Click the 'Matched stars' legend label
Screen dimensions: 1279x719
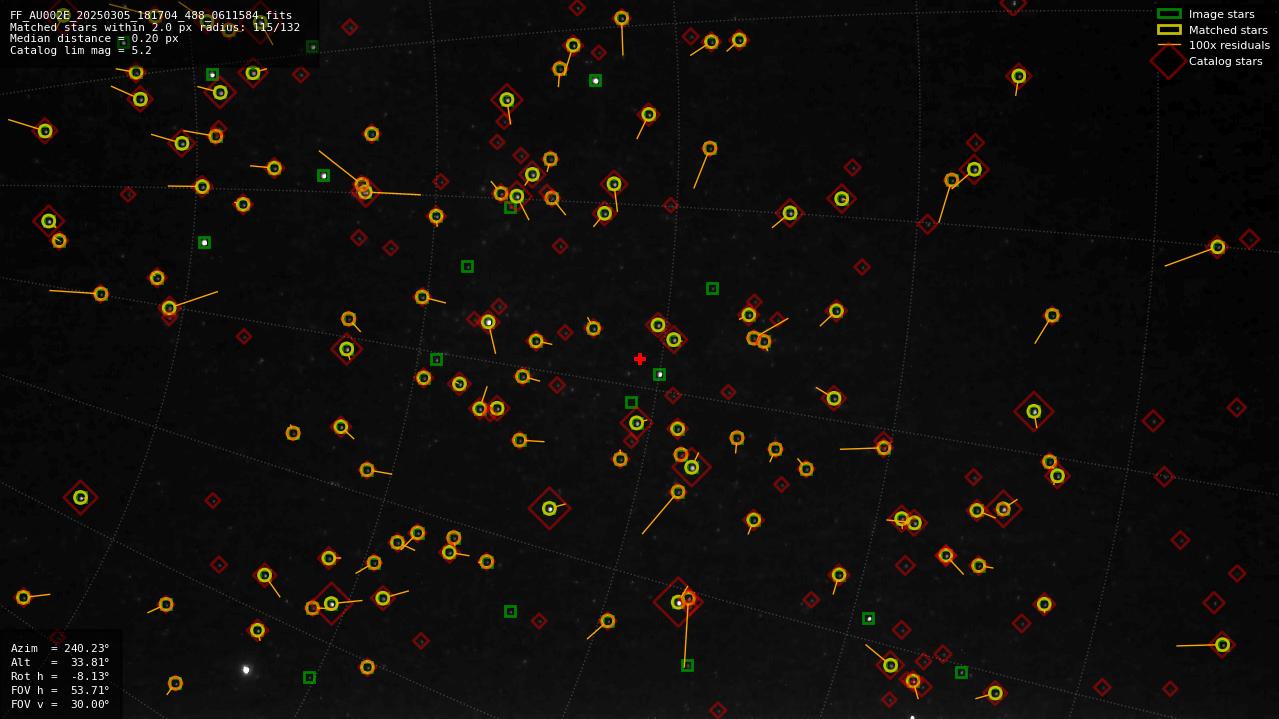click(1228, 30)
